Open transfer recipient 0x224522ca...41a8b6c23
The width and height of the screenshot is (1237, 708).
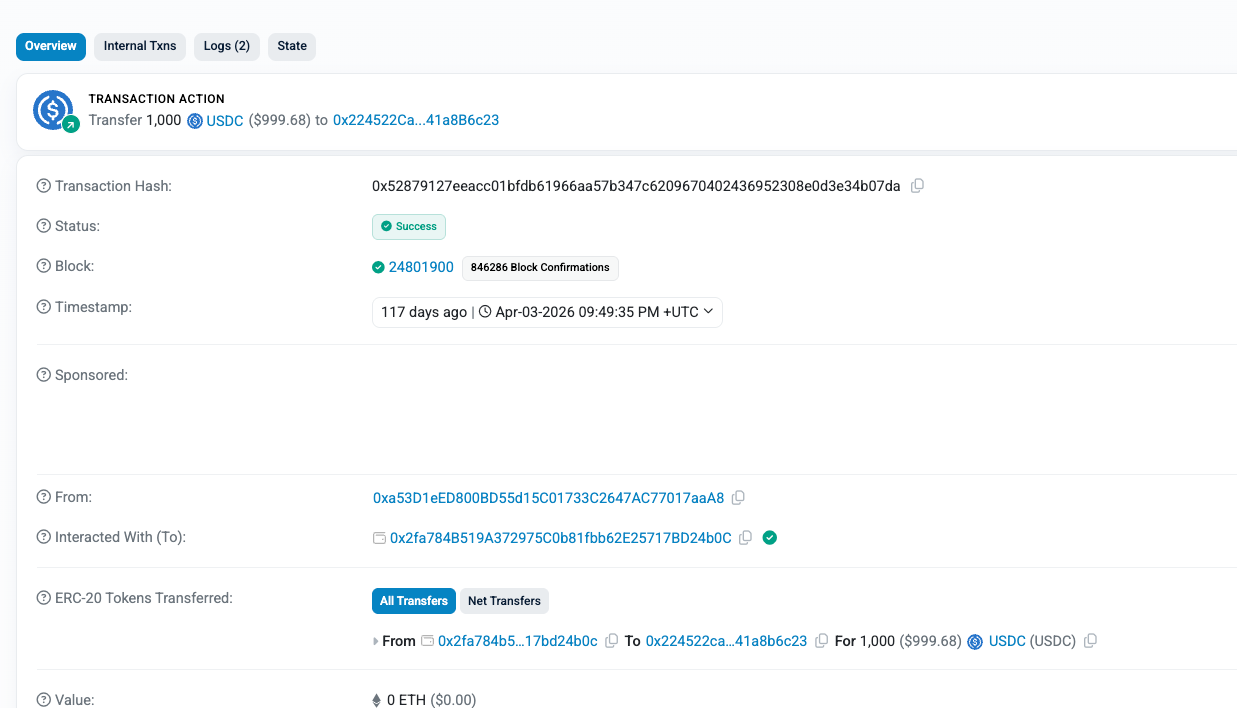(726, 641)
